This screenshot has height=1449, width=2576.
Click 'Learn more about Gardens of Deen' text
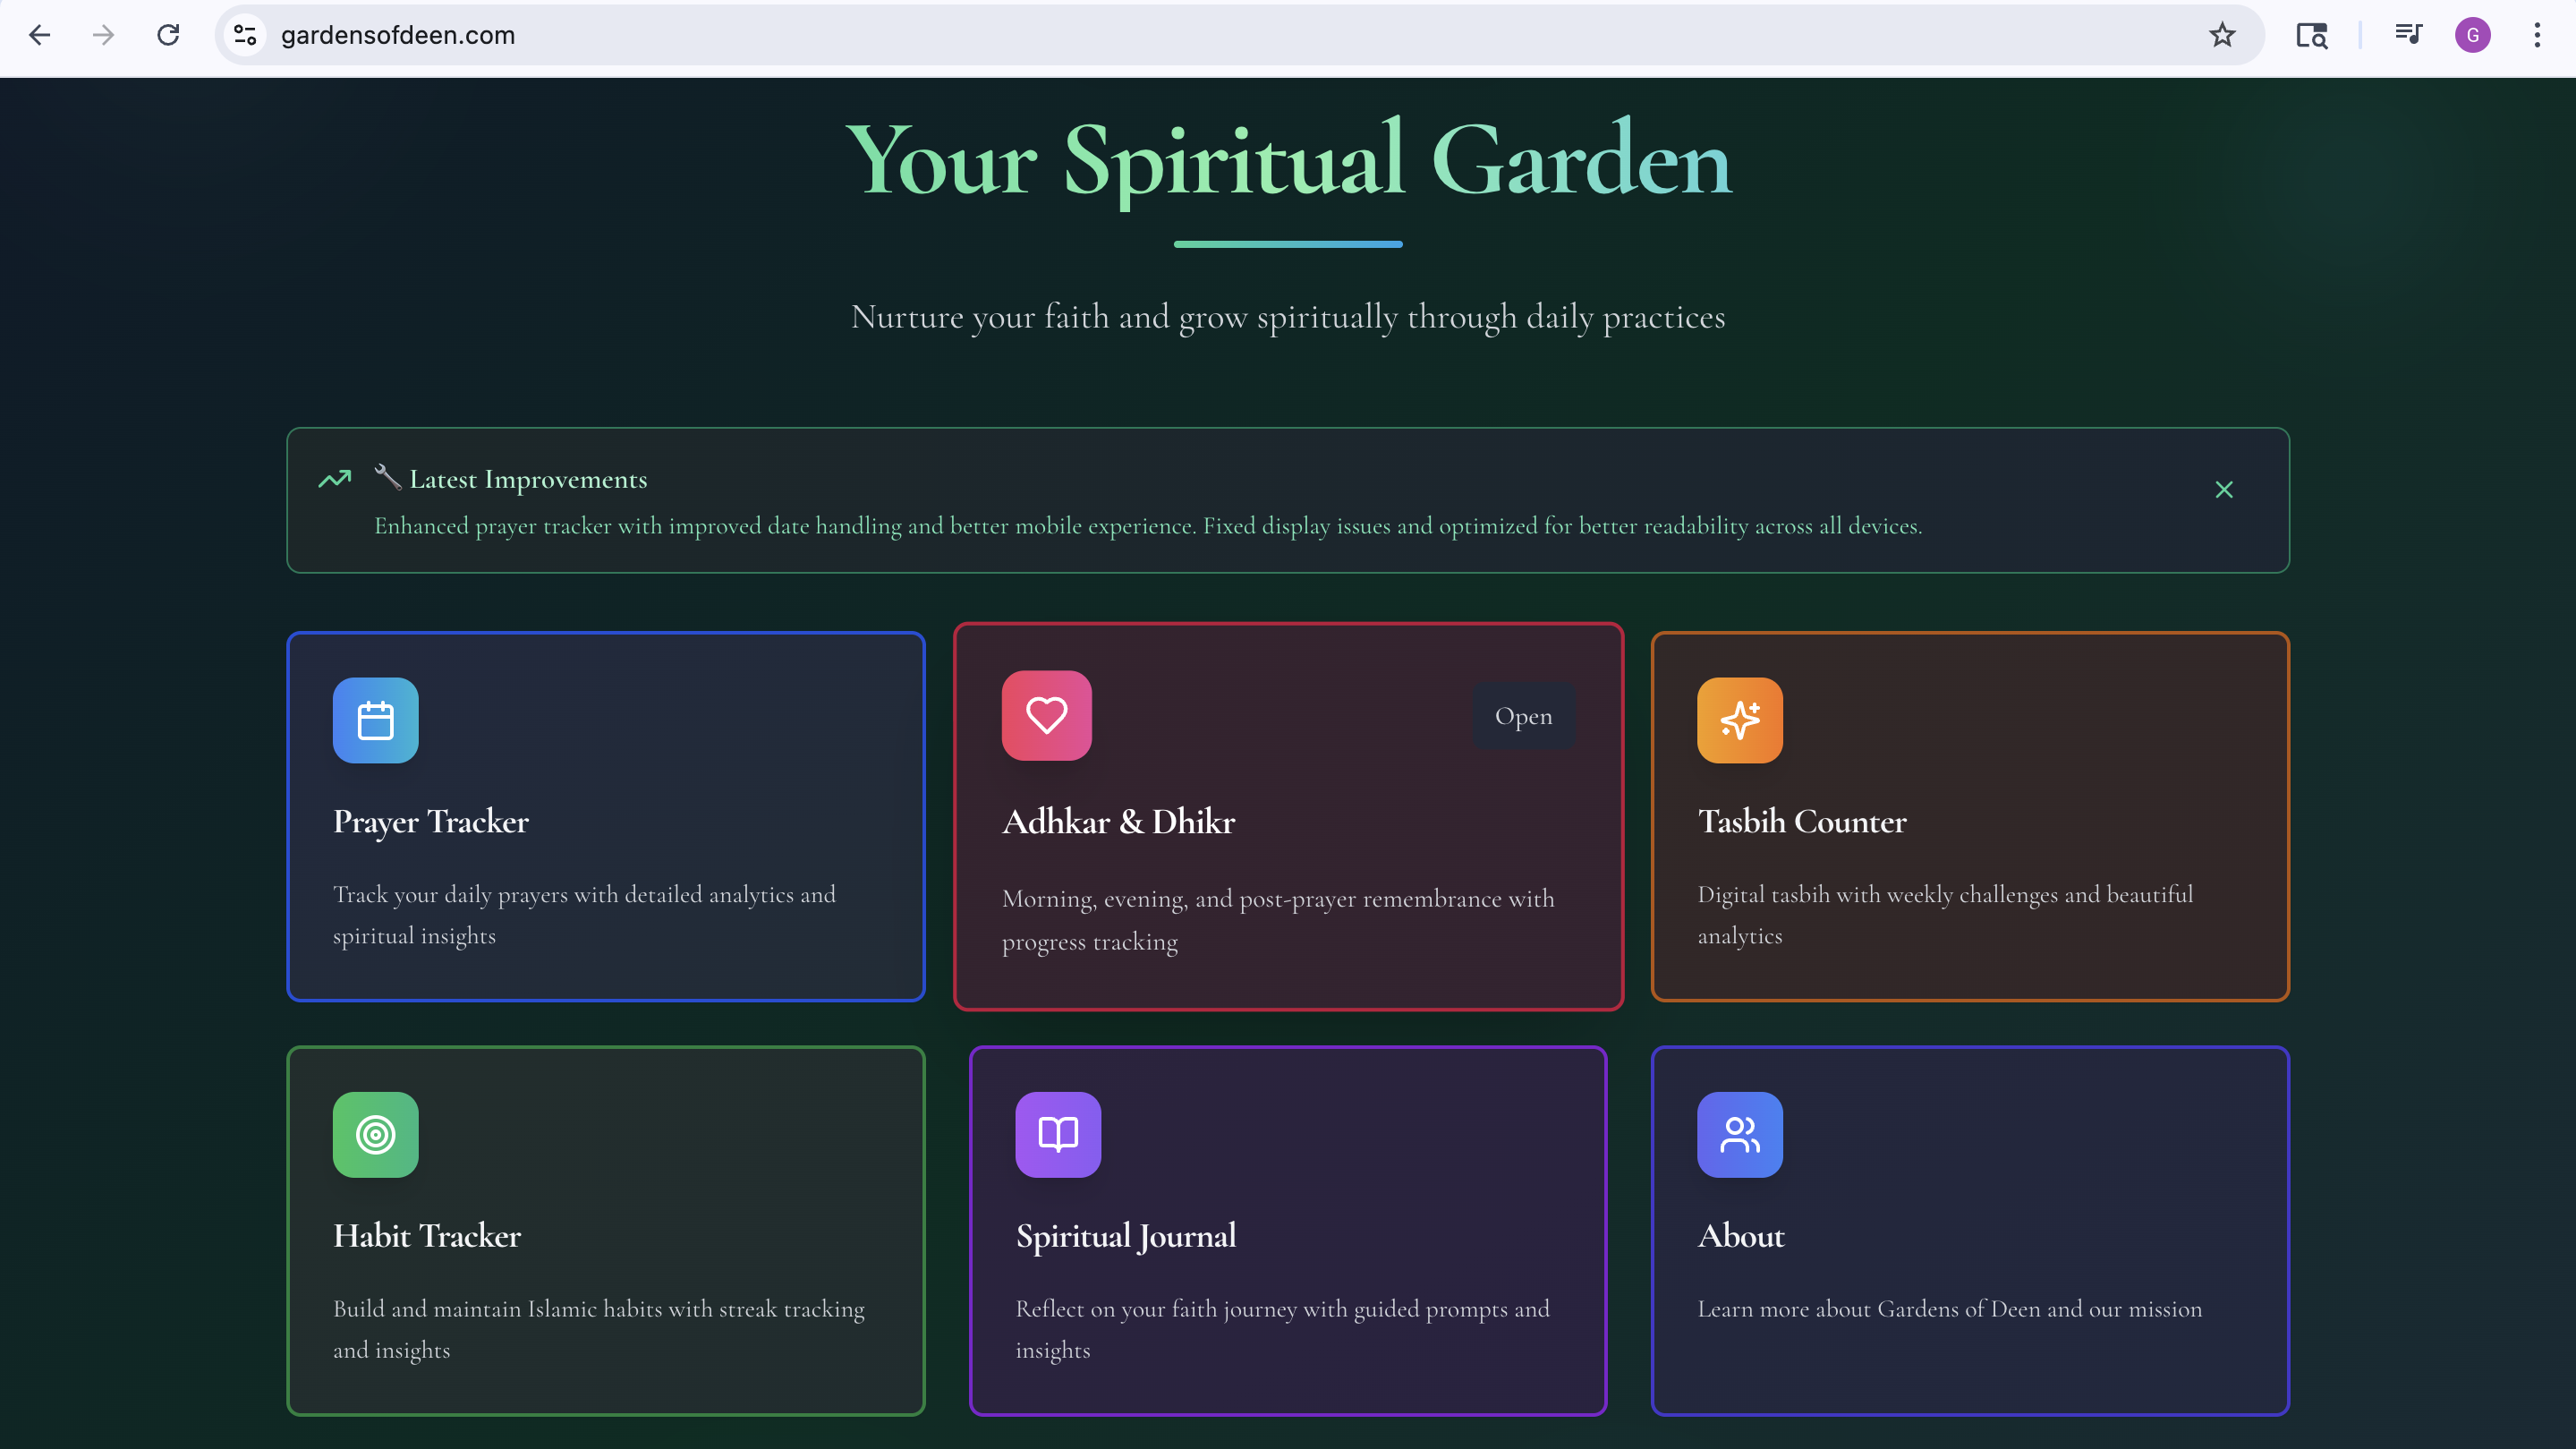pos(1950,1309)
